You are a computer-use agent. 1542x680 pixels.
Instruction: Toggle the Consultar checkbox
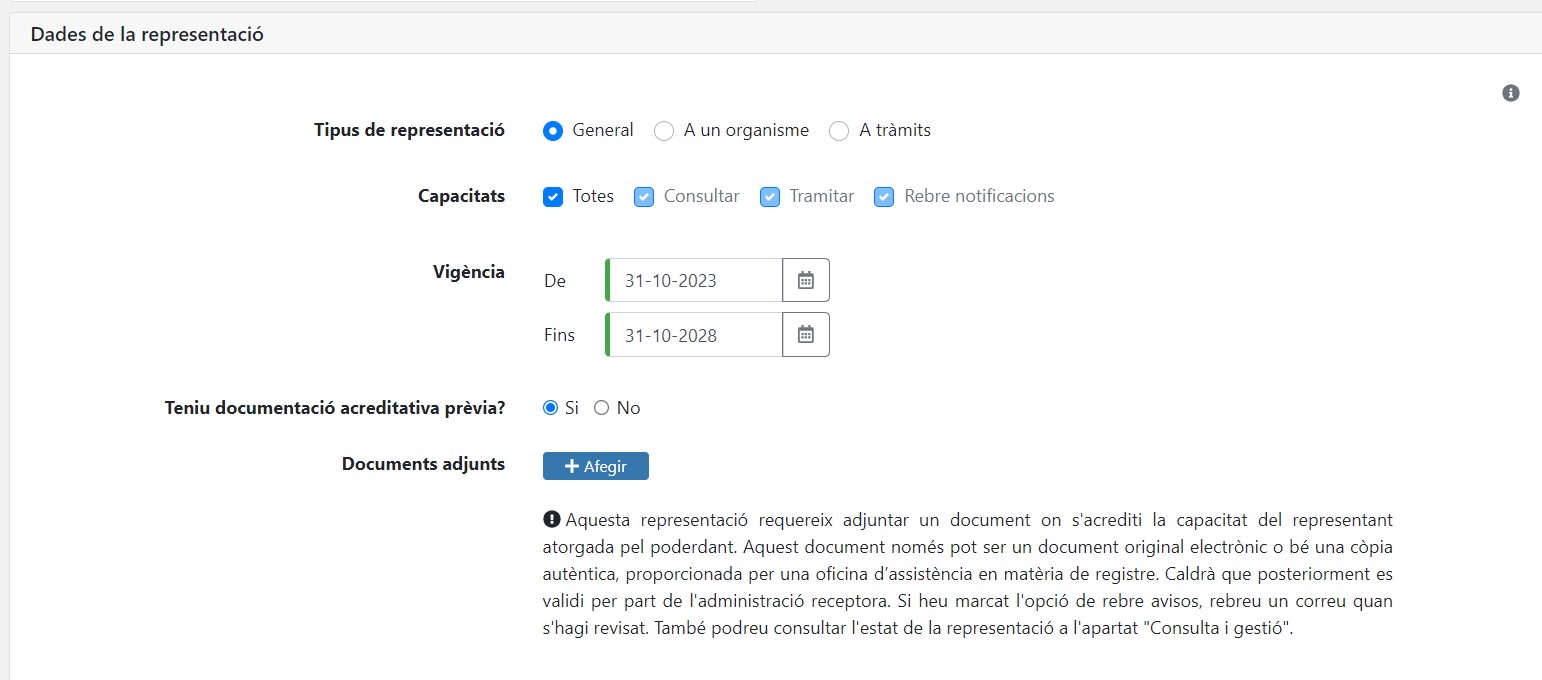(x=644, y=197)
